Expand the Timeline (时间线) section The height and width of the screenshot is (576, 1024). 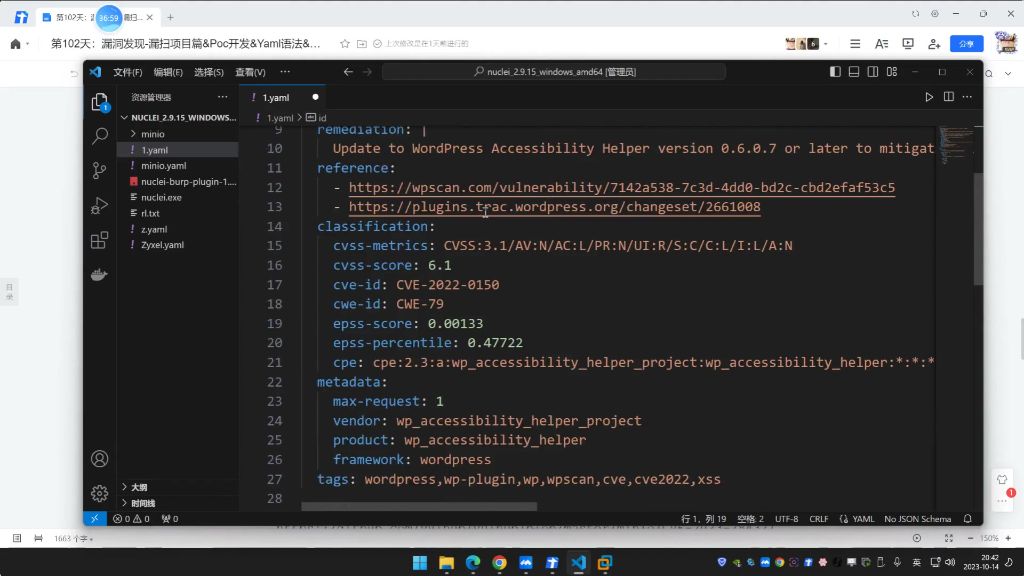click(x=178, y=503)
